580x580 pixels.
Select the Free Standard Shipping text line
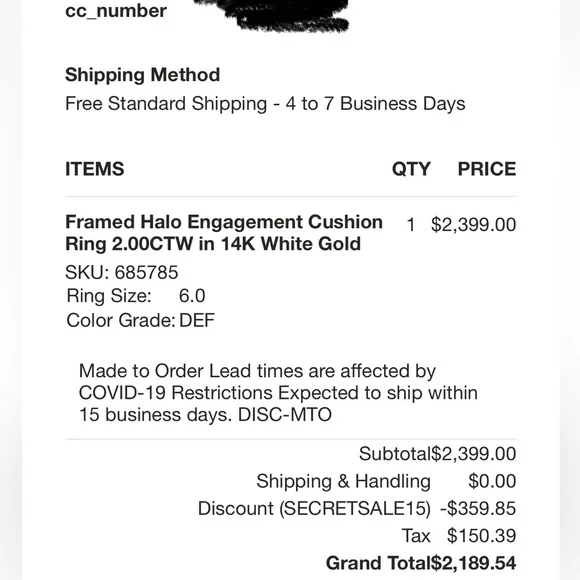pos(265,104)
